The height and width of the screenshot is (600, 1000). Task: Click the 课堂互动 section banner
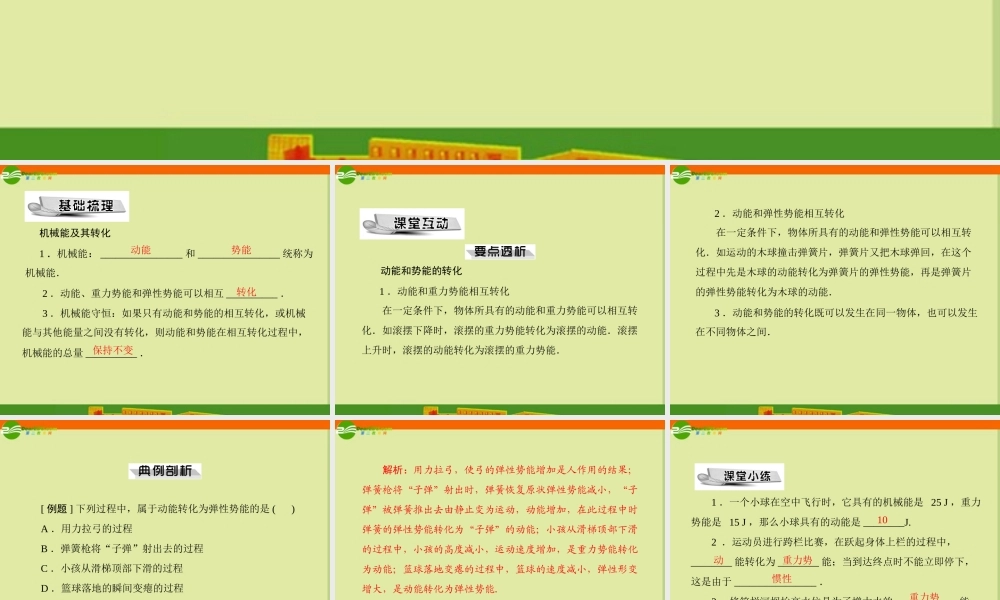coord(412,223)
